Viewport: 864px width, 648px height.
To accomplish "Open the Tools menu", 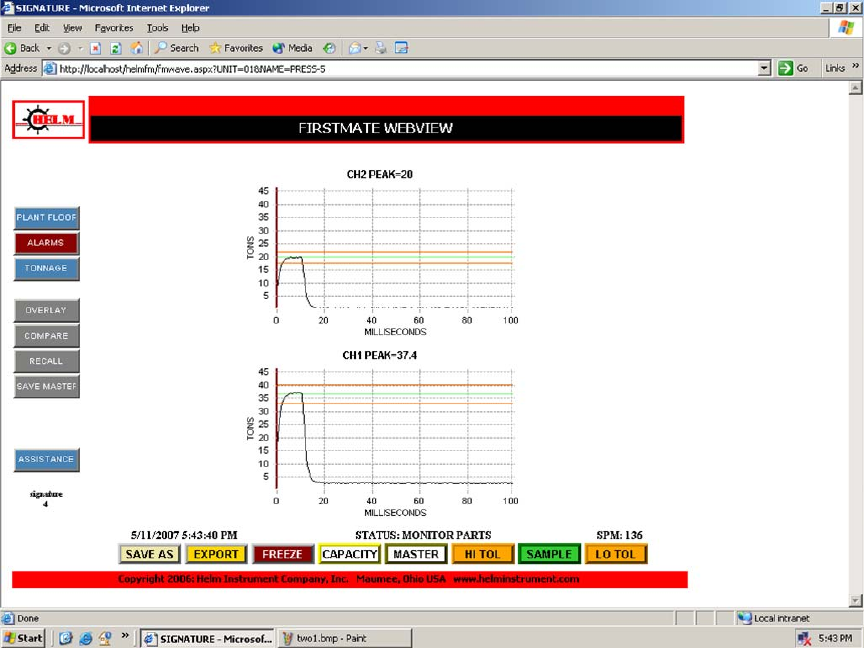I will (x=158, y=28).
